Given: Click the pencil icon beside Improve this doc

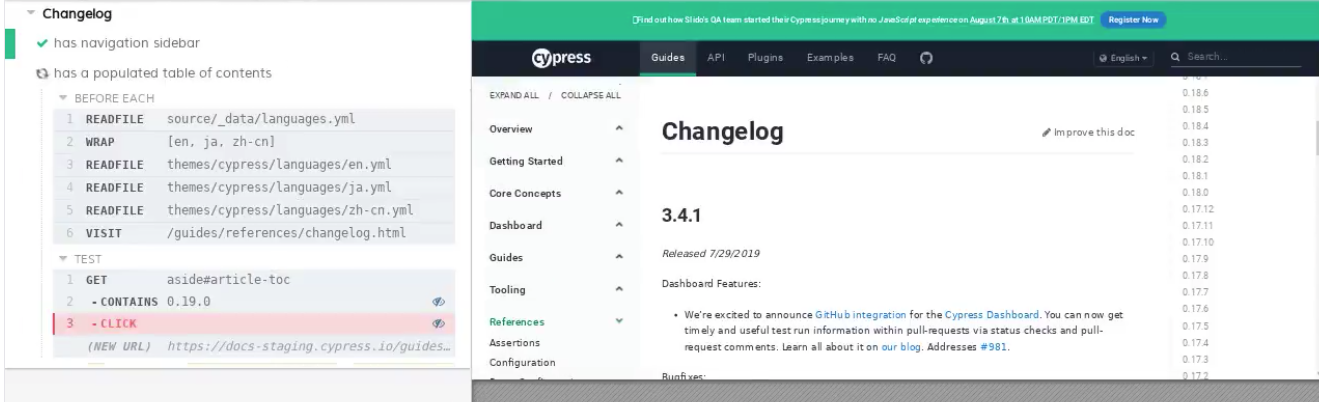Looking at the screenshot, I should coord(1046,132).
